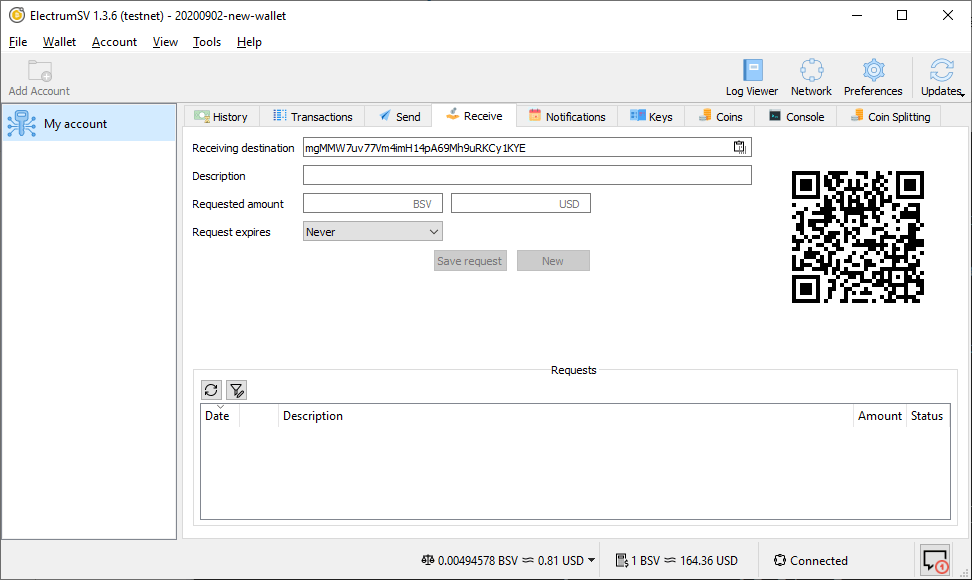
Task: Open the View menu
Action: tap(166, 42)
